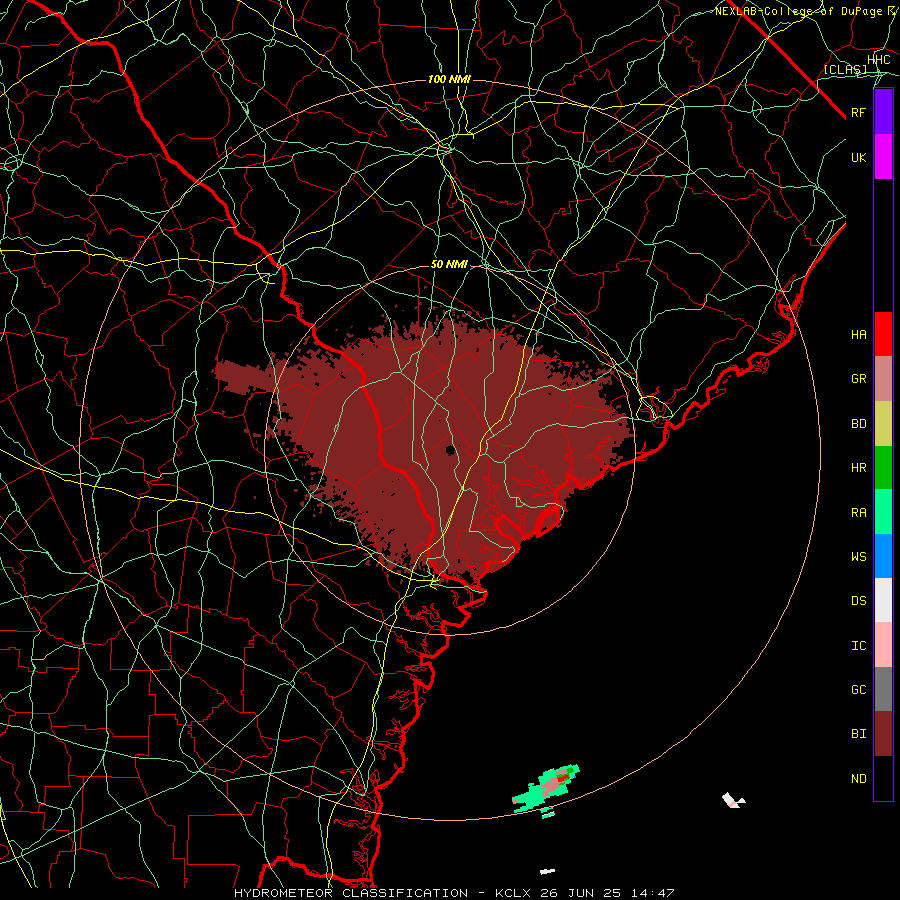This screenshot has width=900, height=900.
Task: Click the KCLX radar site identifier
Action: pos(514,893)
